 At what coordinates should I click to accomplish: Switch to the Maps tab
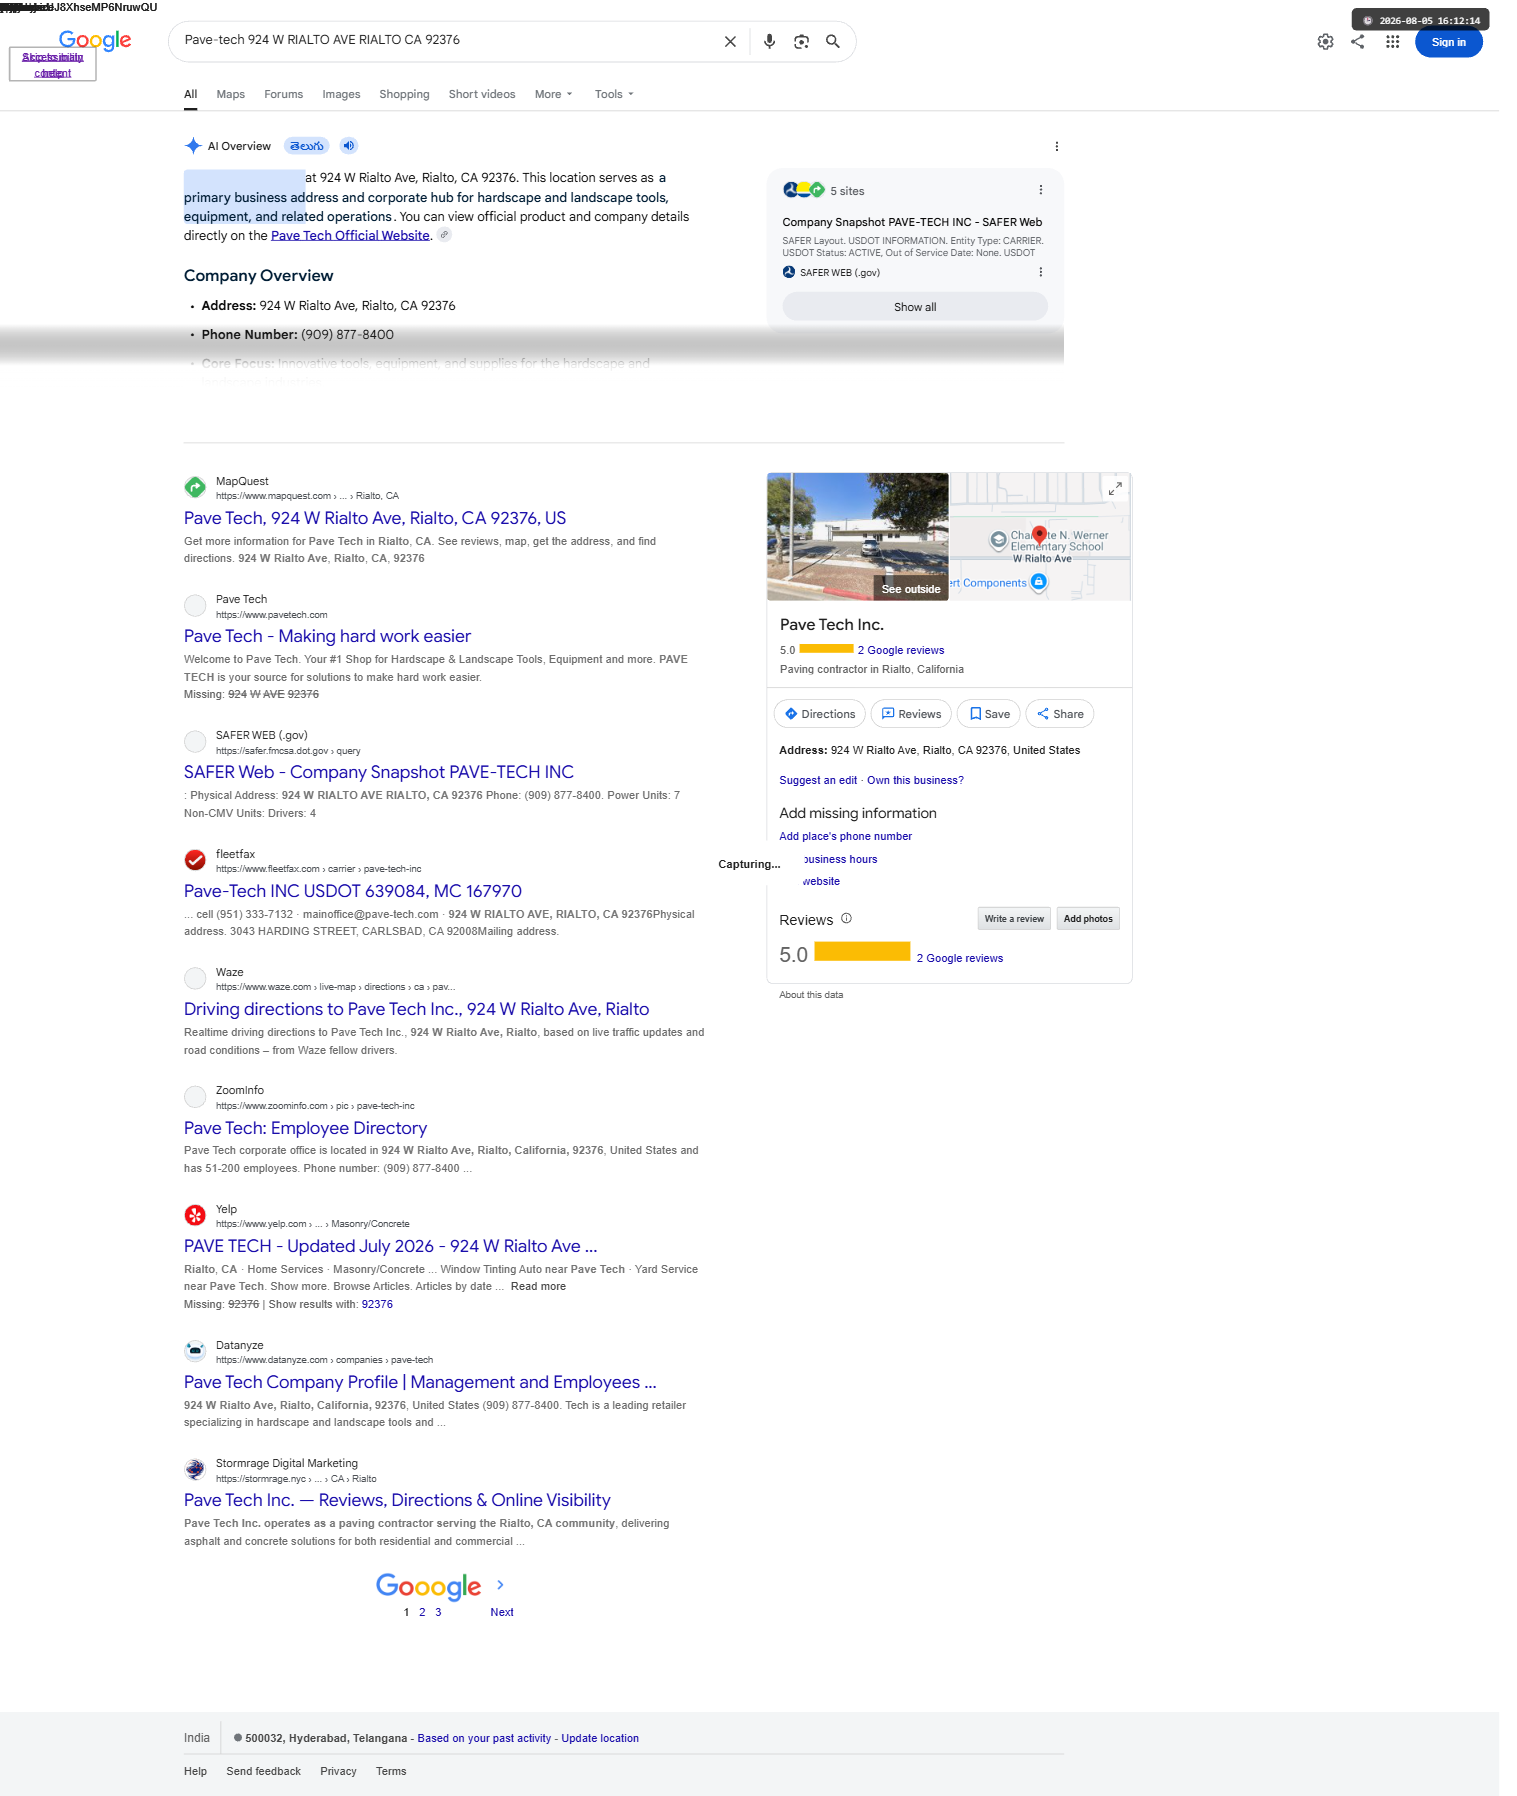click(x=230, y=94)
